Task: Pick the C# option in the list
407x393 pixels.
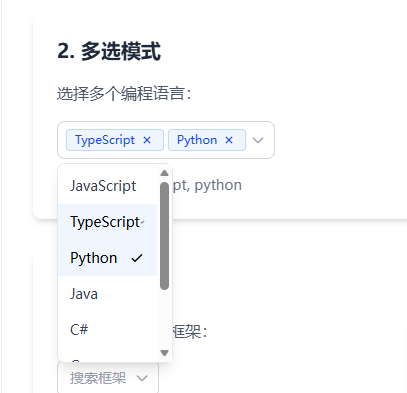Action: click(x=107, y=330)
